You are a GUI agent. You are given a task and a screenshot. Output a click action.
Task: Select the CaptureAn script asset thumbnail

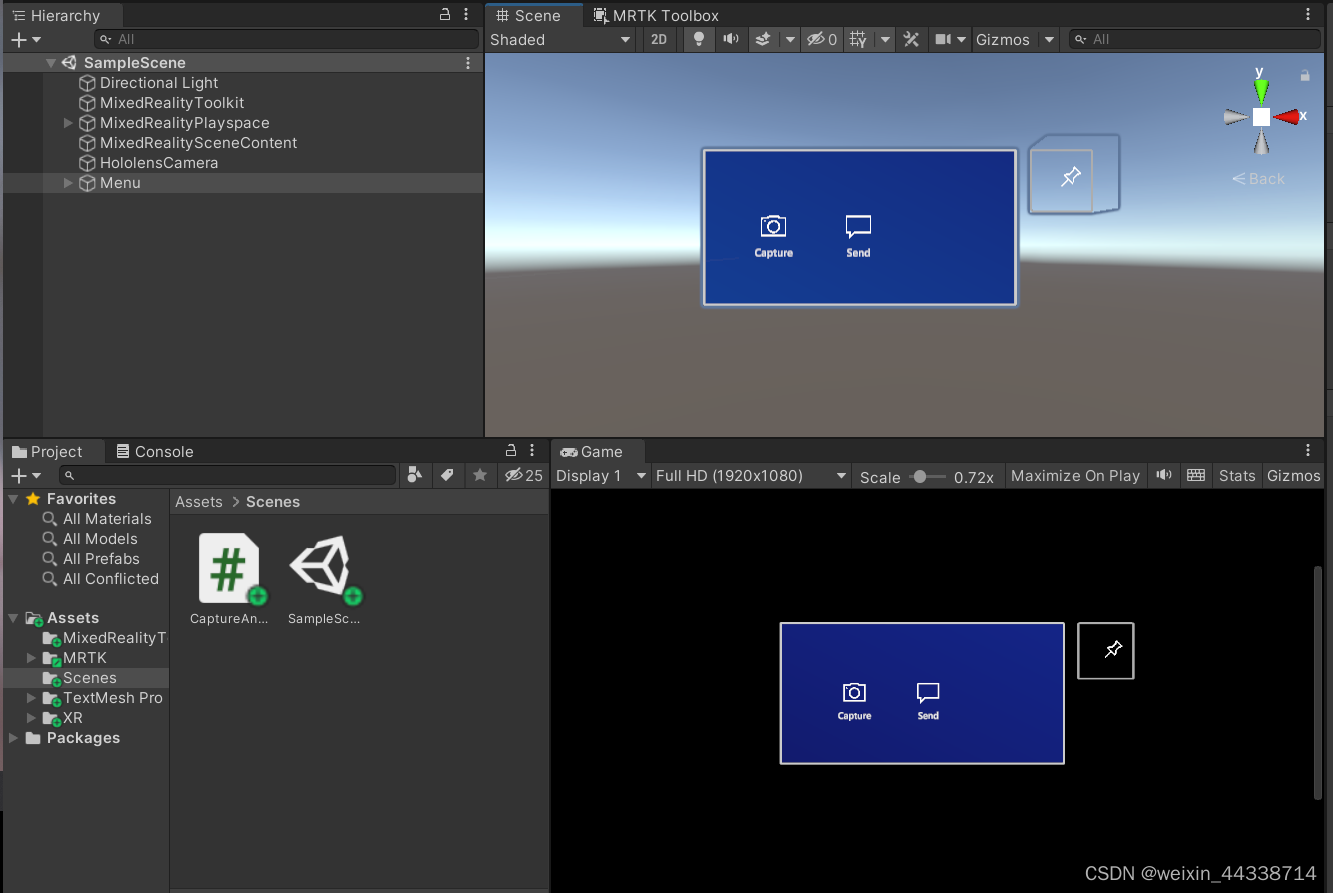tap(229, 568)
